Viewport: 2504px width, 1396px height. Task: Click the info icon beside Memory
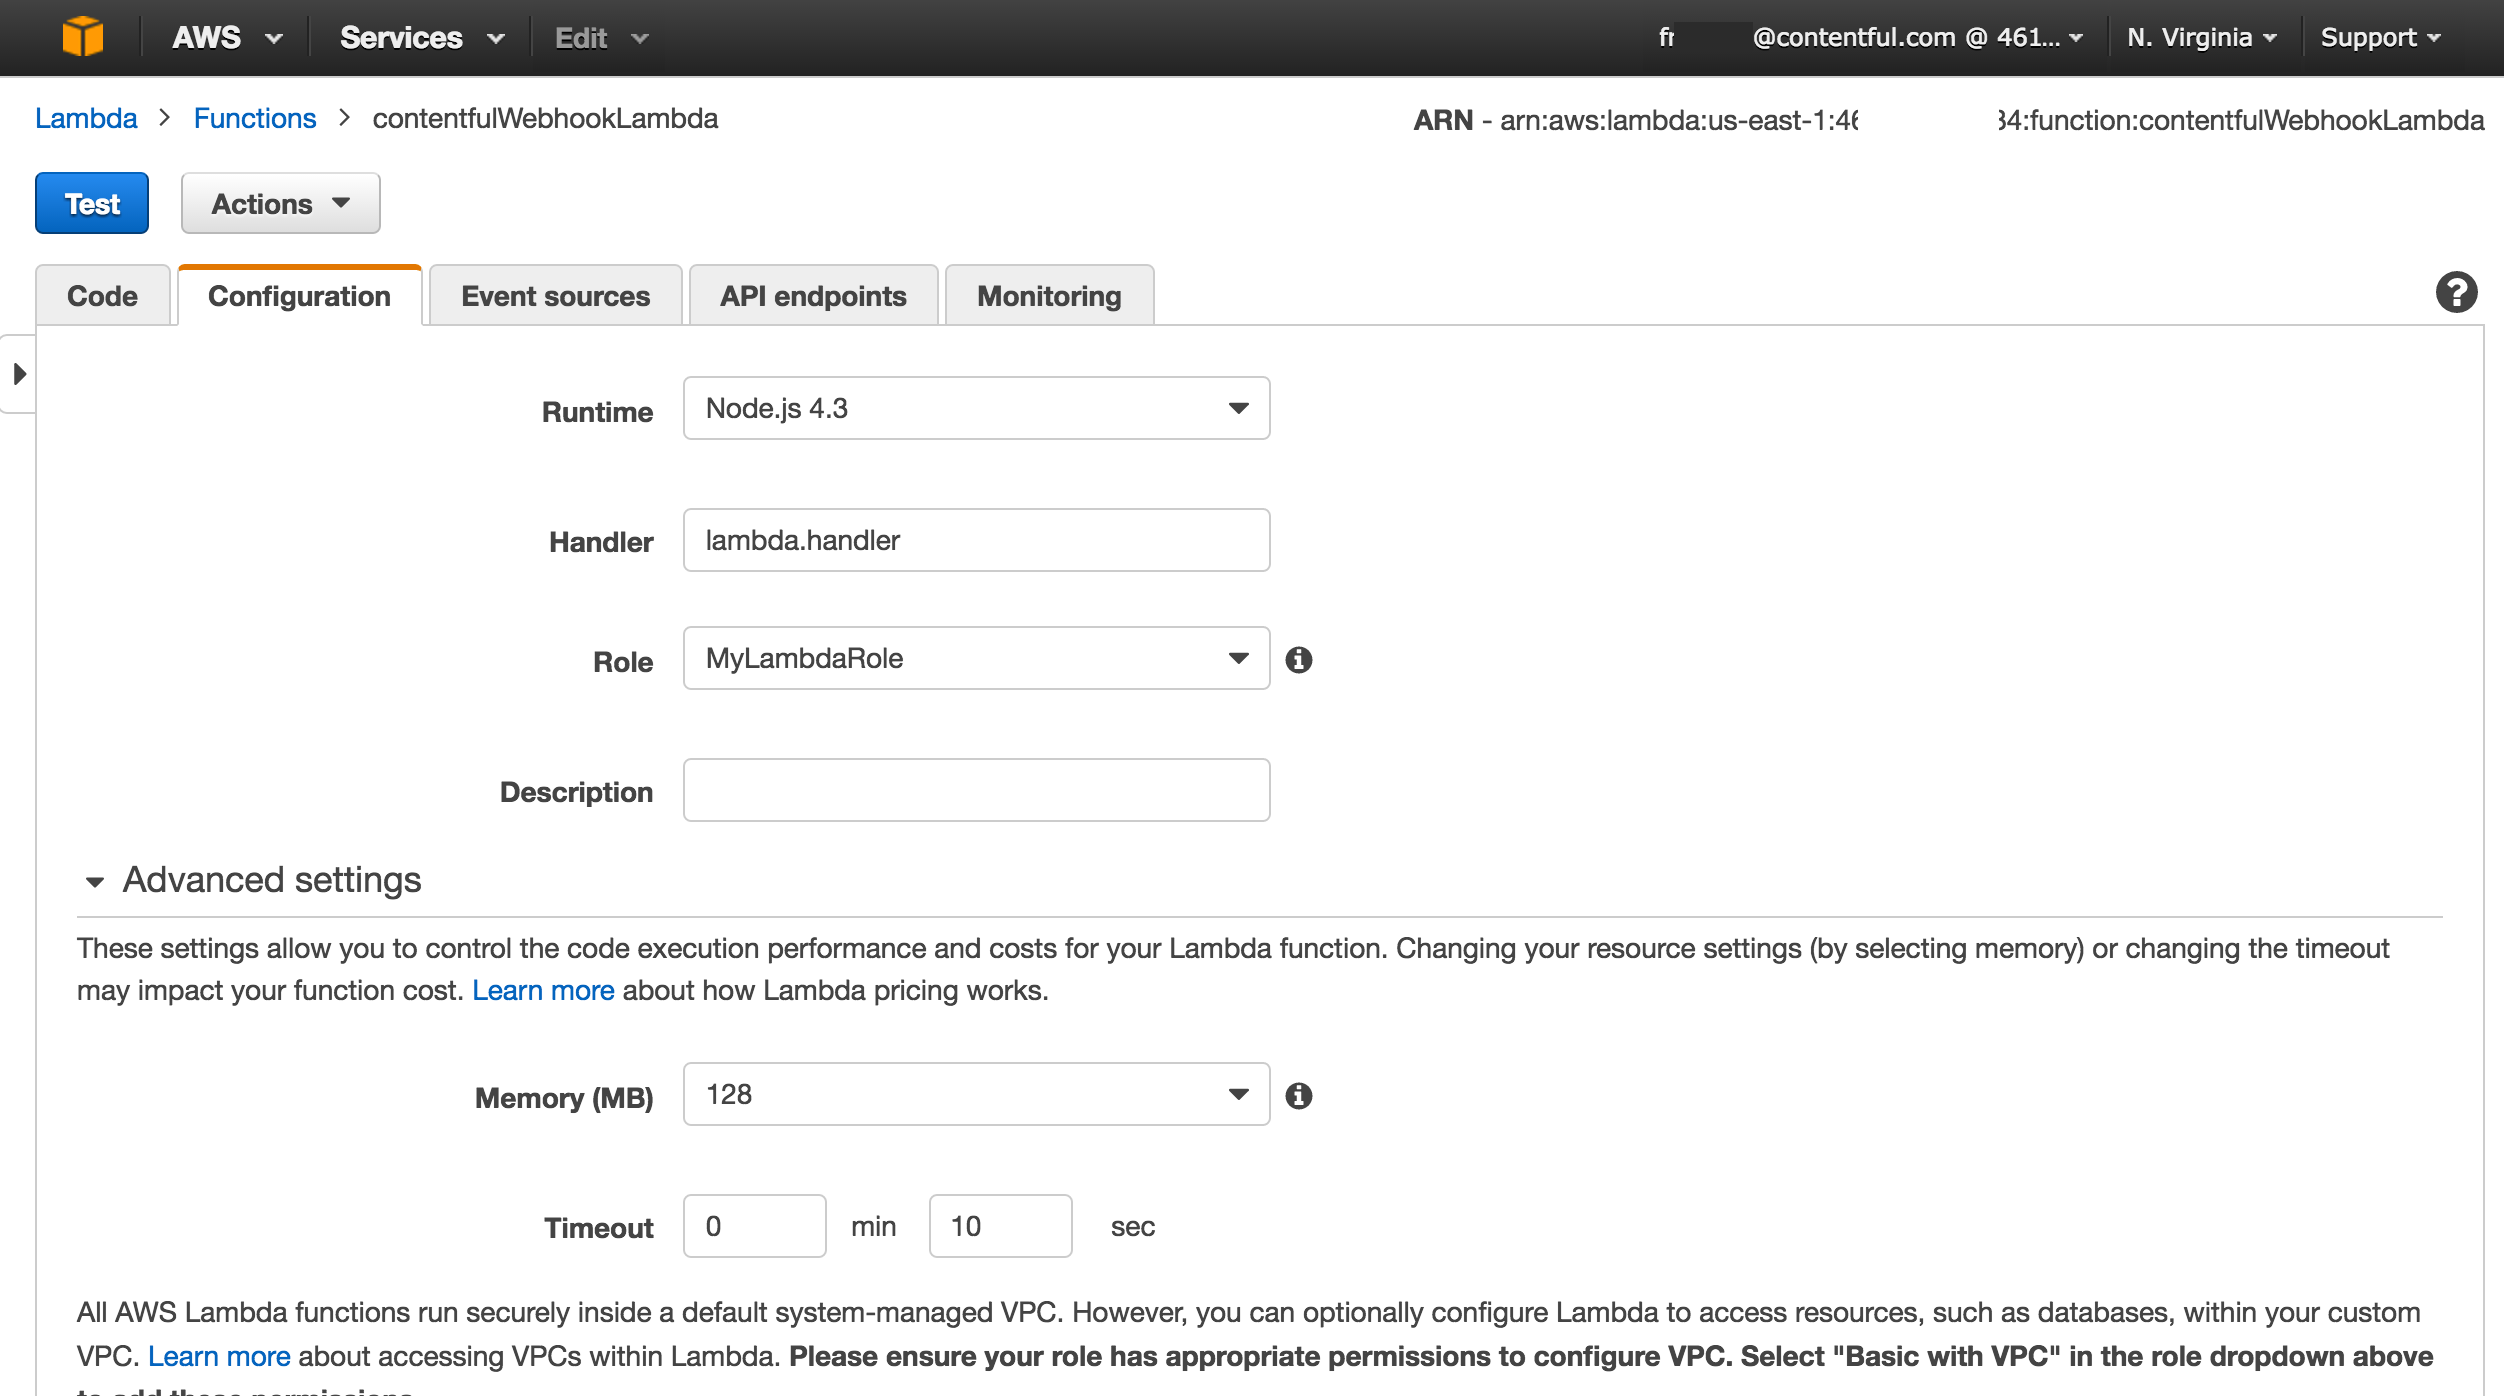click(1299, 1096)
